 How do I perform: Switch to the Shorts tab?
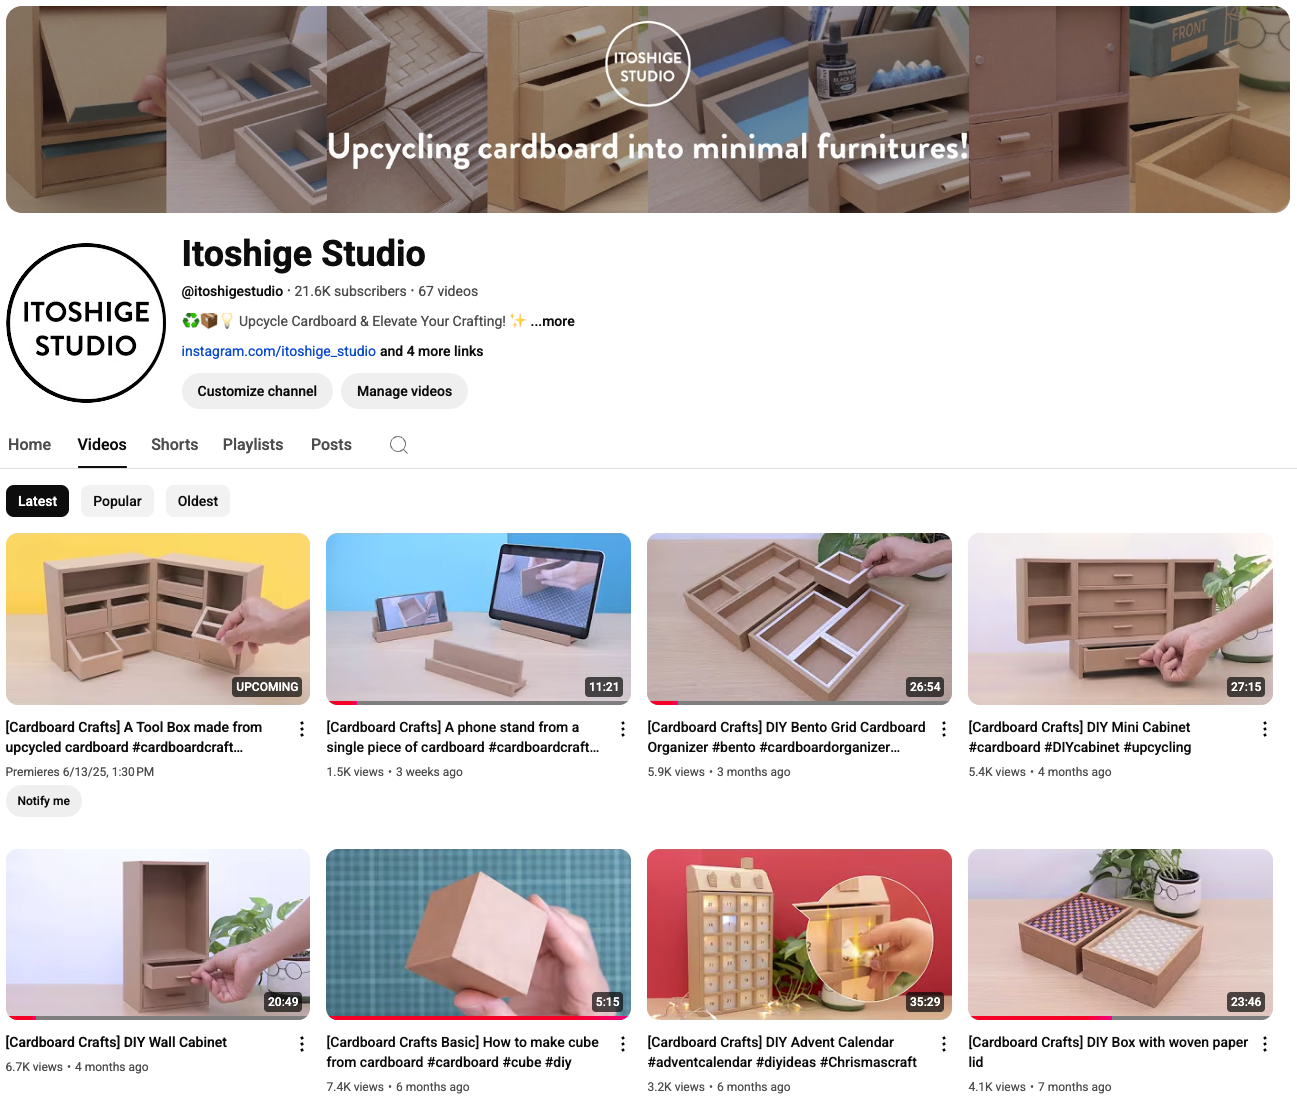point(175,445)
